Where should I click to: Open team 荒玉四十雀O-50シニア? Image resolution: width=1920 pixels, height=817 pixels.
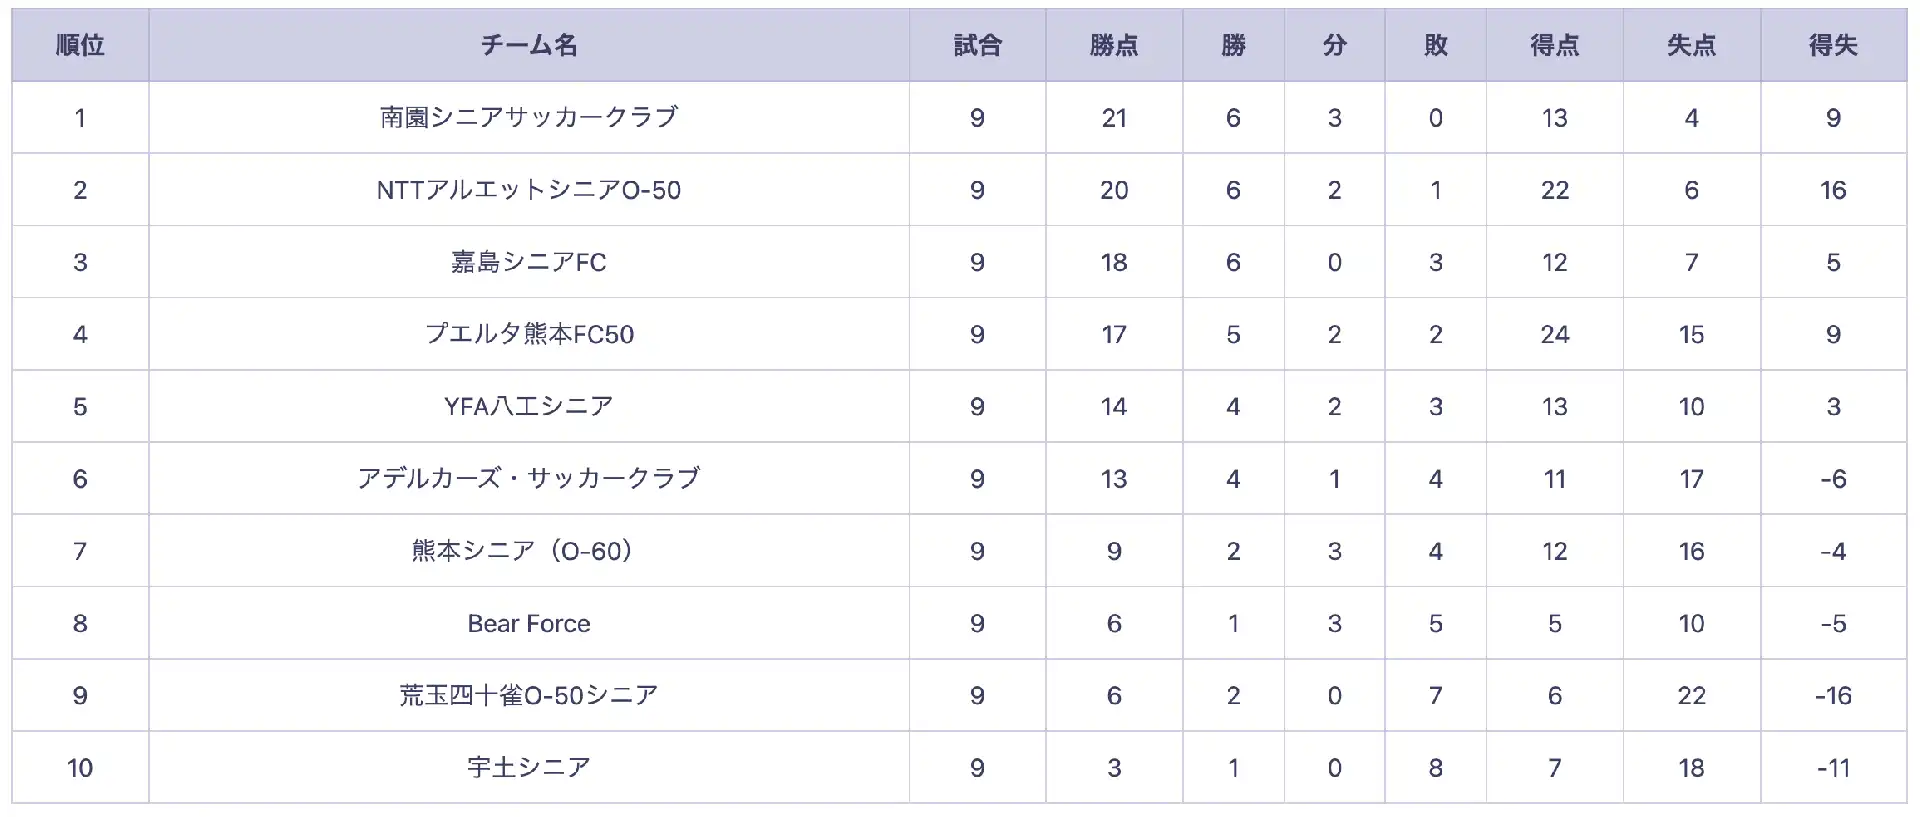tap(529, 695)
